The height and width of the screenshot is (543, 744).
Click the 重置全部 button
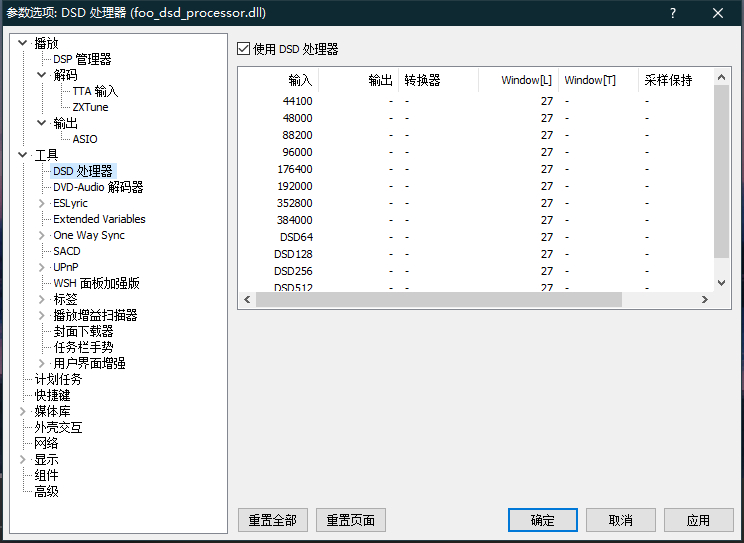(x=273, y=520)
